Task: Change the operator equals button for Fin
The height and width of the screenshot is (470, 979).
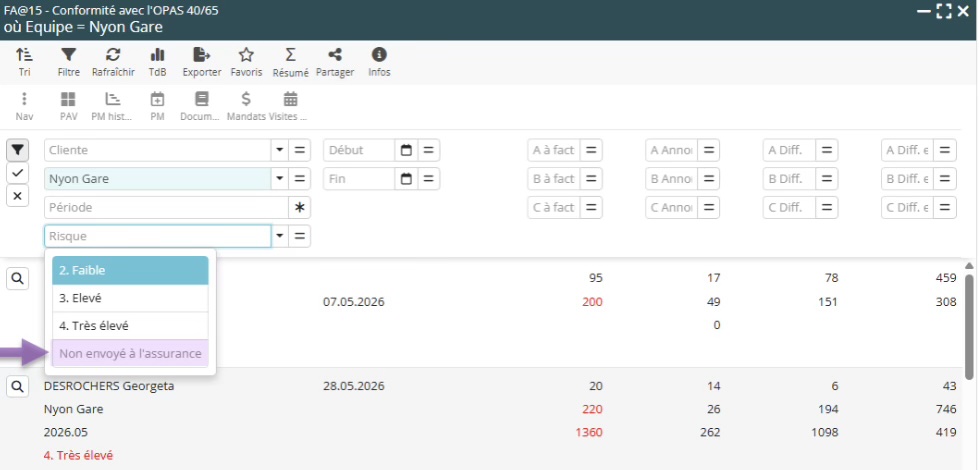Action: (428, 179)
